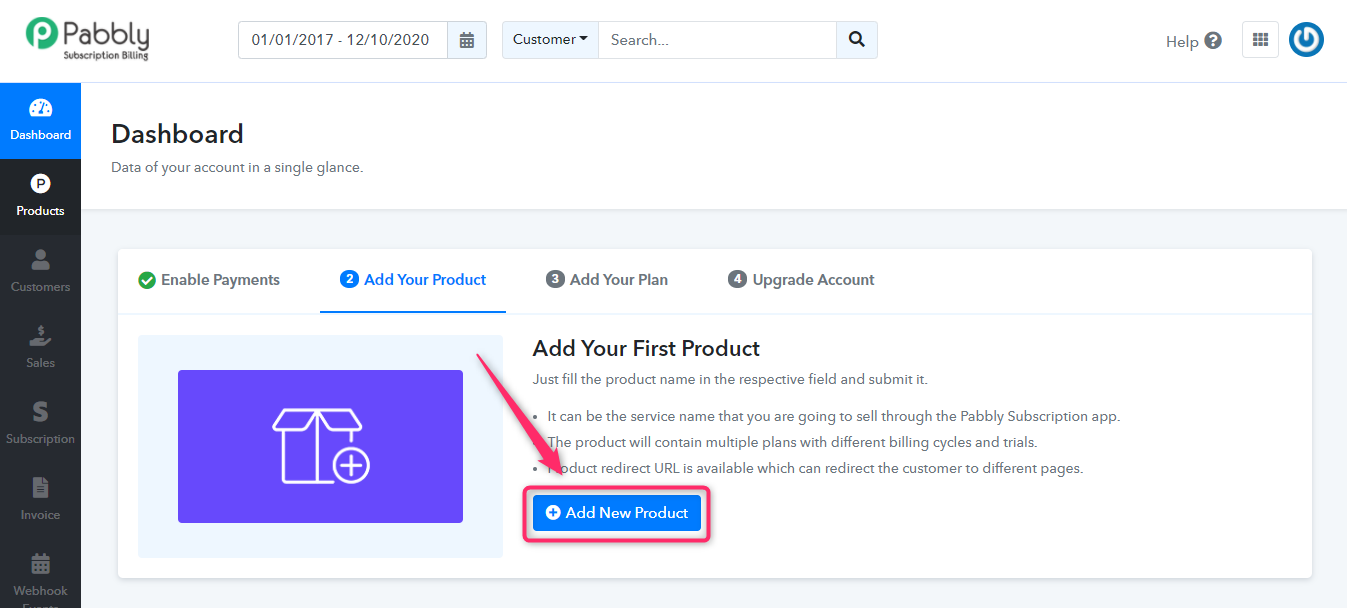Image resolution: width=1347 pixels, height=608 pixels.
Task: Click the box-plus product illustration
Action: (320, 446)
